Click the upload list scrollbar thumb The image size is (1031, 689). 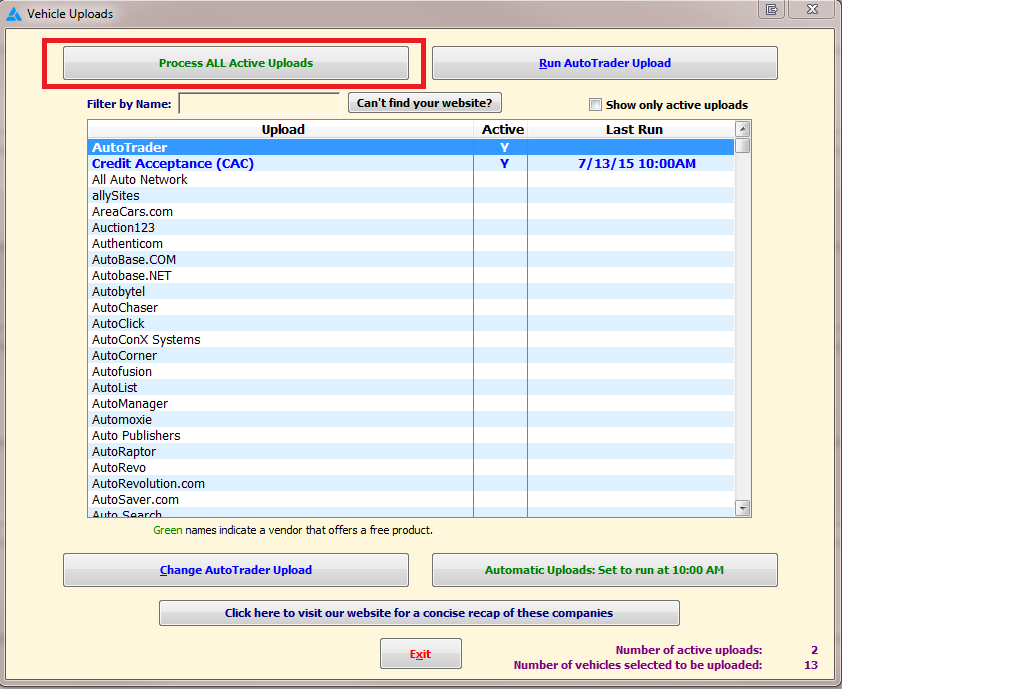pyautogui.click(x=742, y=145)
